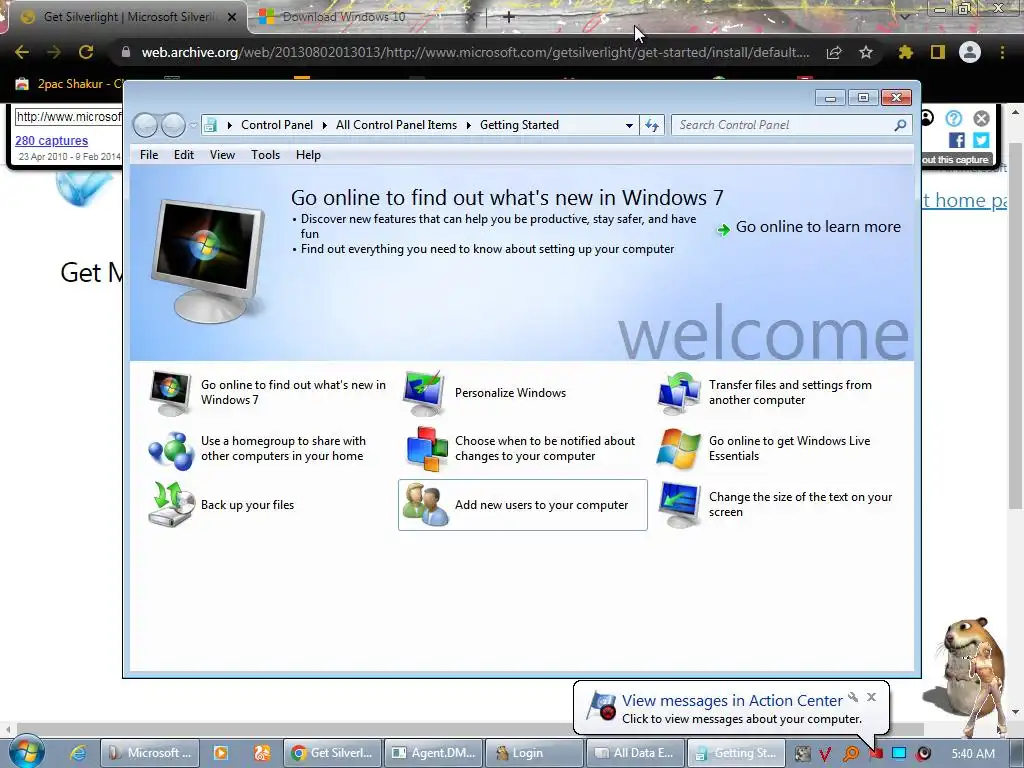Close the Wayback Machine toolbar
The width and height of the screenshot is (1024, 768).
(x=982, y=118)
